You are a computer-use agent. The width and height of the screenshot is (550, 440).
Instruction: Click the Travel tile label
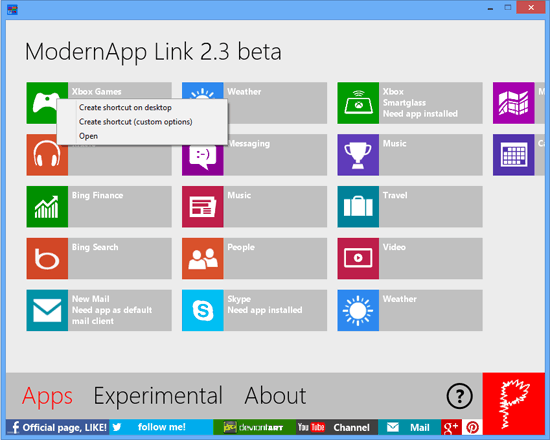[395, 195]
